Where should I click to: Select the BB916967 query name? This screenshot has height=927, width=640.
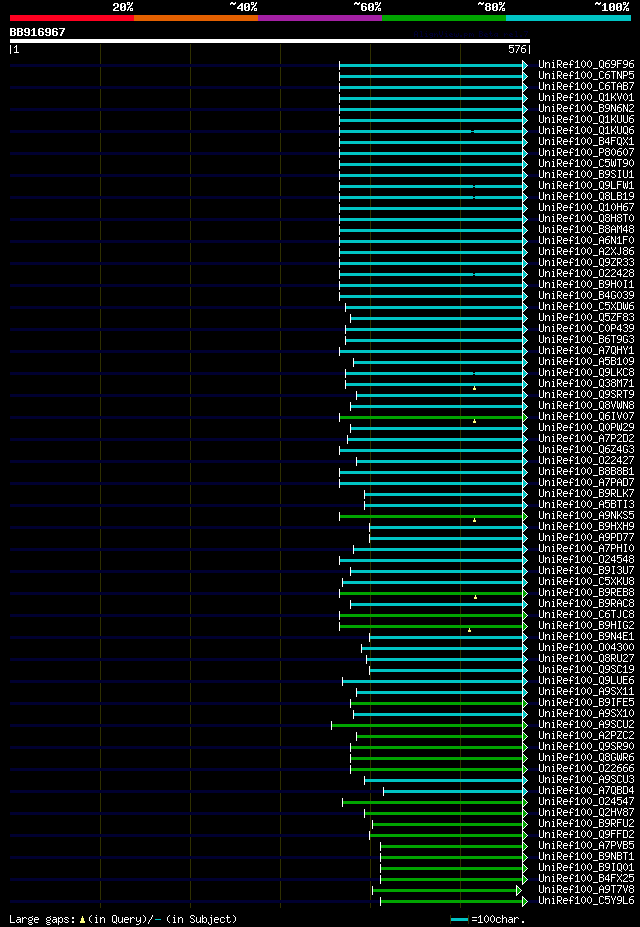tap(37, 32)
